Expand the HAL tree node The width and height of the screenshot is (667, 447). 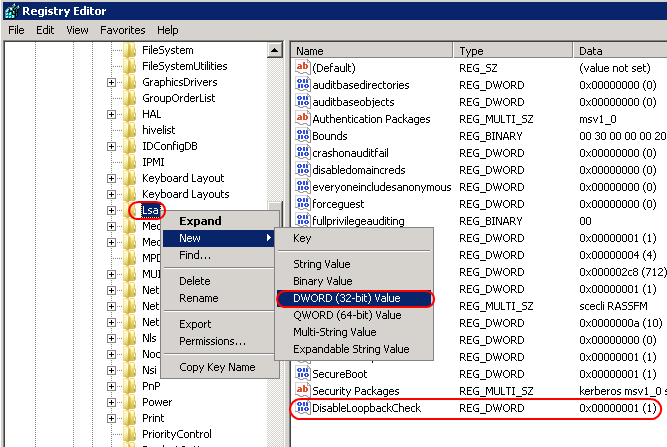(112, 114)
